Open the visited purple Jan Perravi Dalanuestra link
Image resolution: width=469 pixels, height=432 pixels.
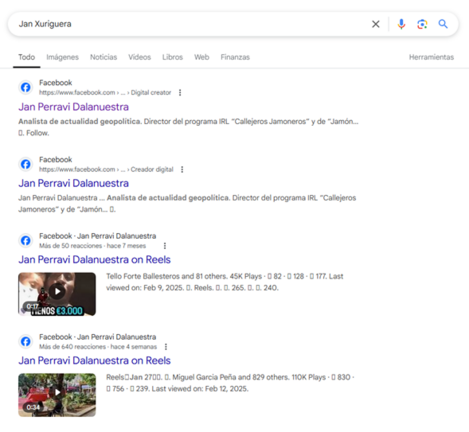click(73, 107)
